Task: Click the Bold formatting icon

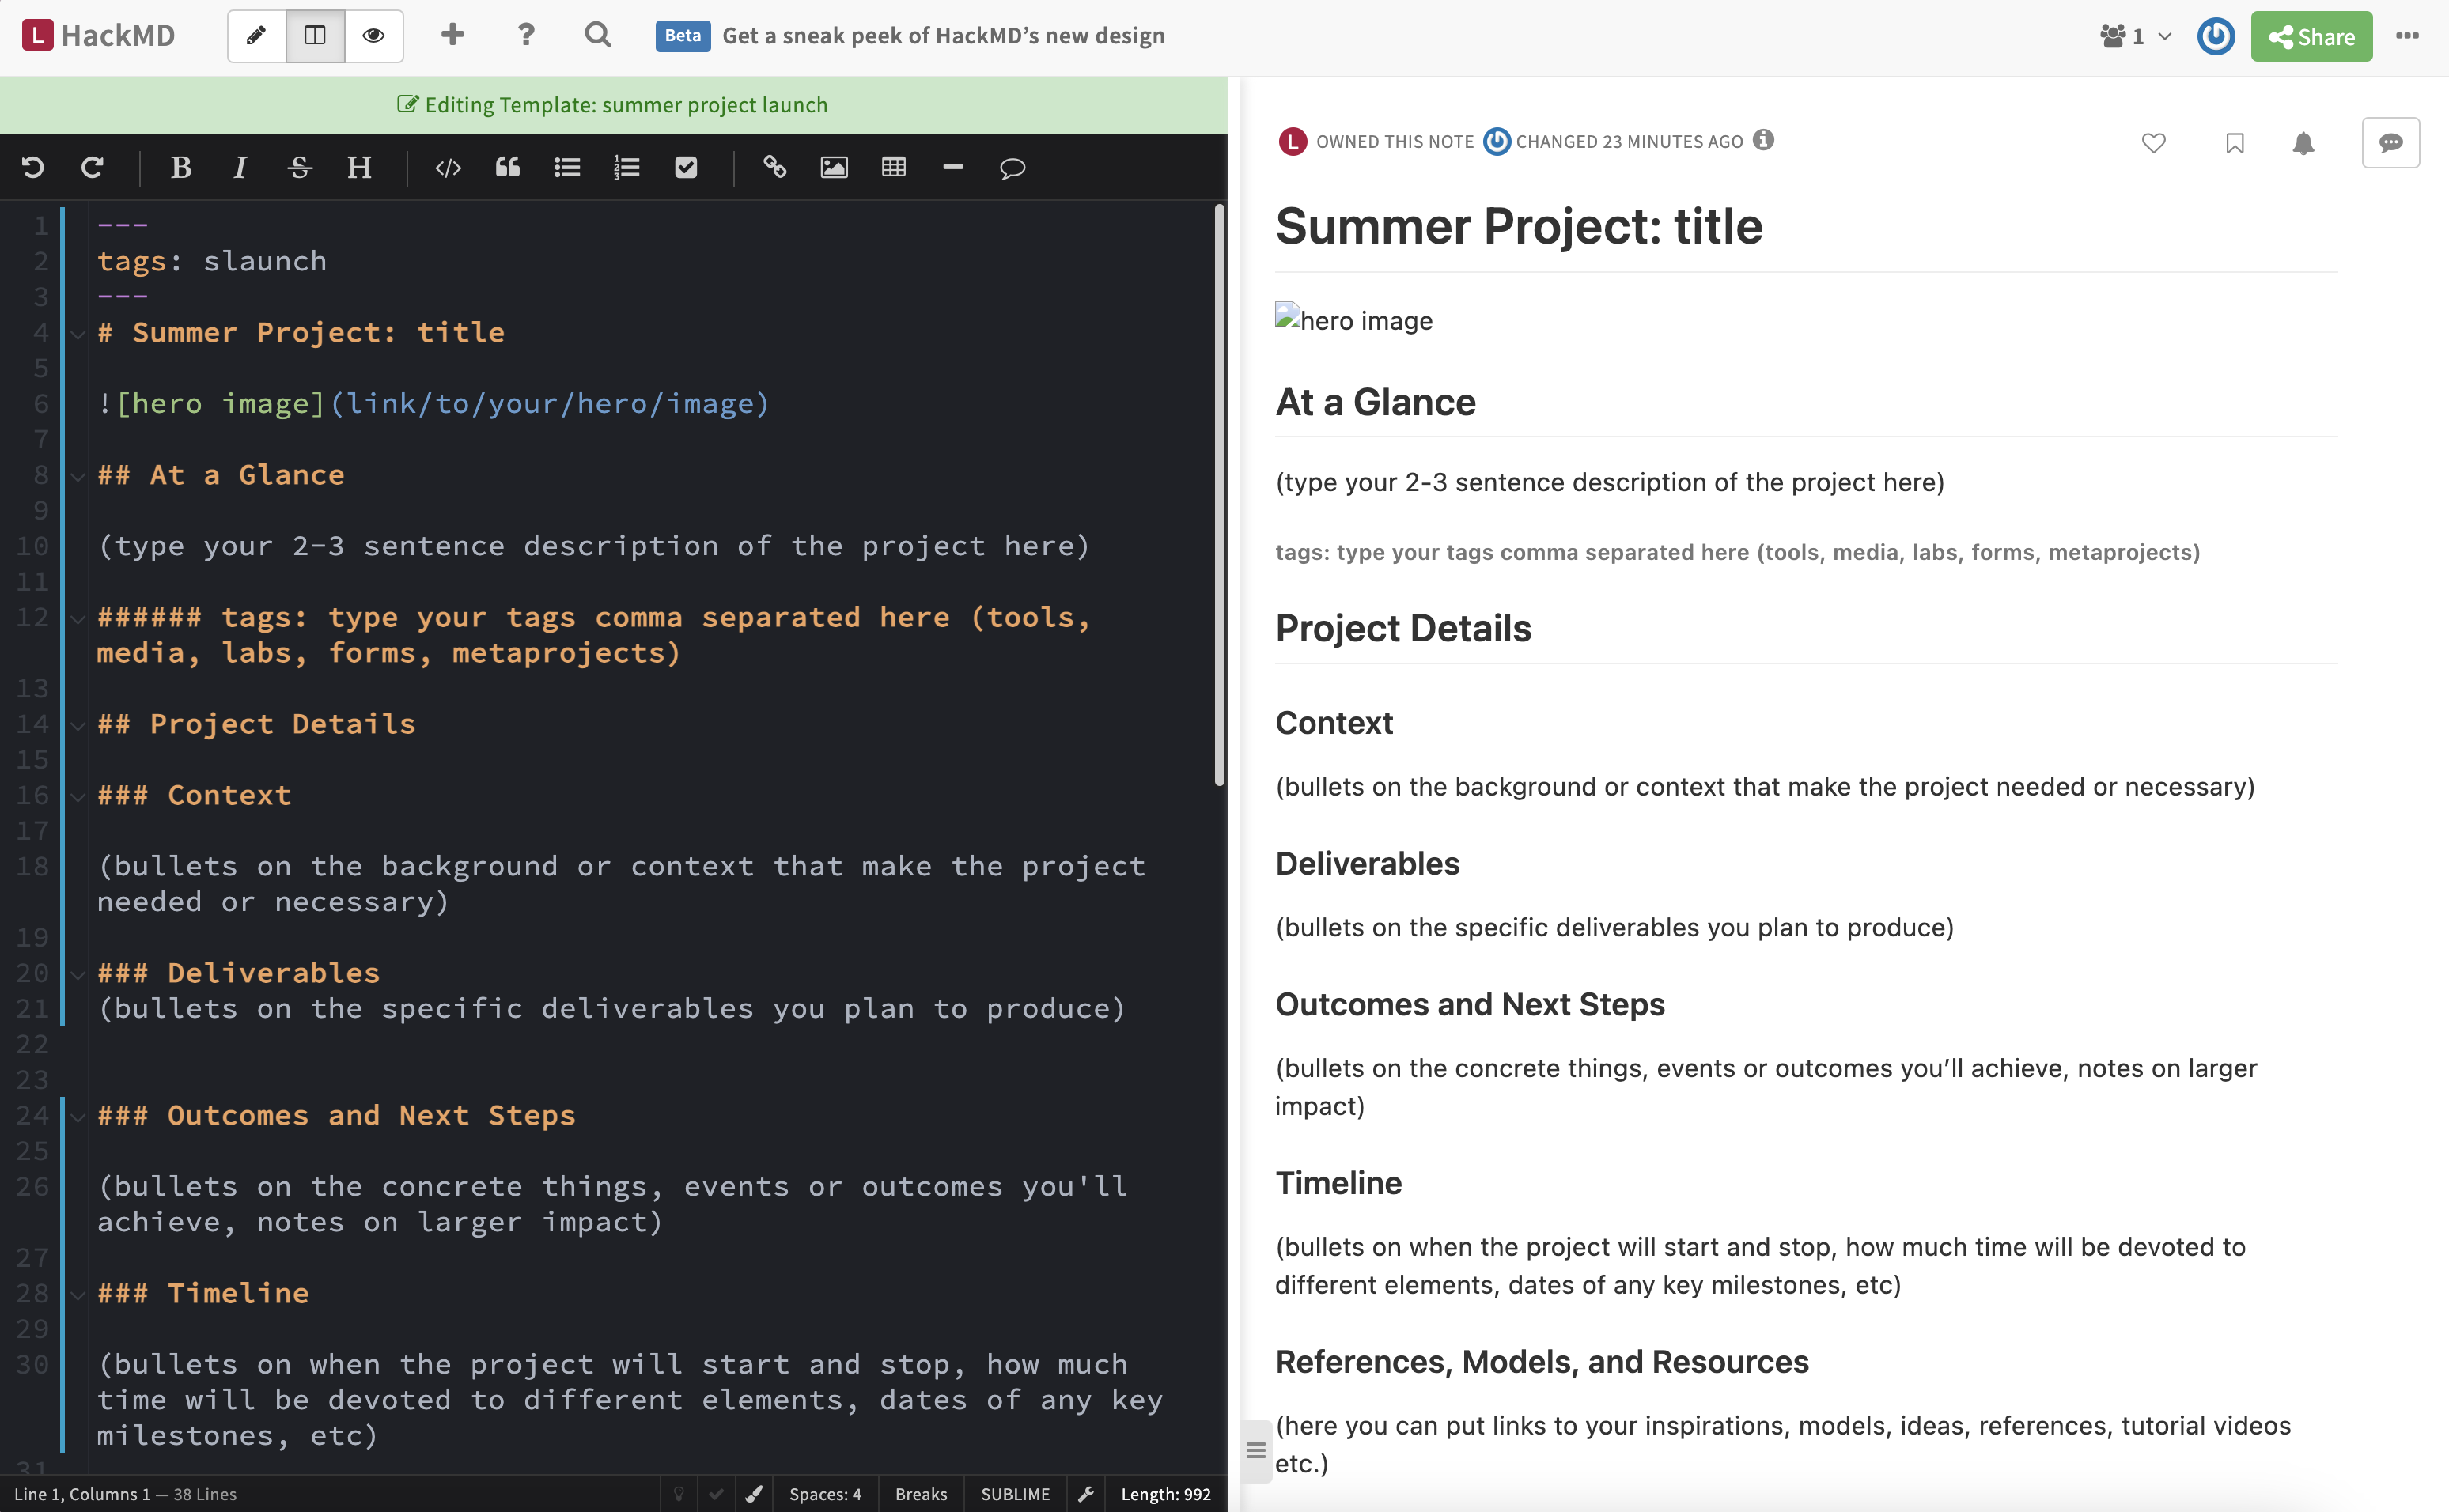Action: (181, 167)
